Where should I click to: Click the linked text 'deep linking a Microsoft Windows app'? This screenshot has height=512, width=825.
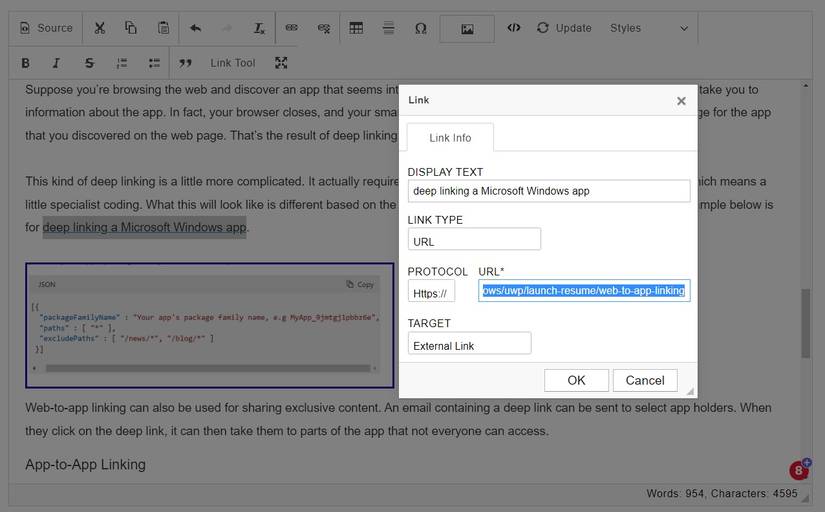[144, 227]
